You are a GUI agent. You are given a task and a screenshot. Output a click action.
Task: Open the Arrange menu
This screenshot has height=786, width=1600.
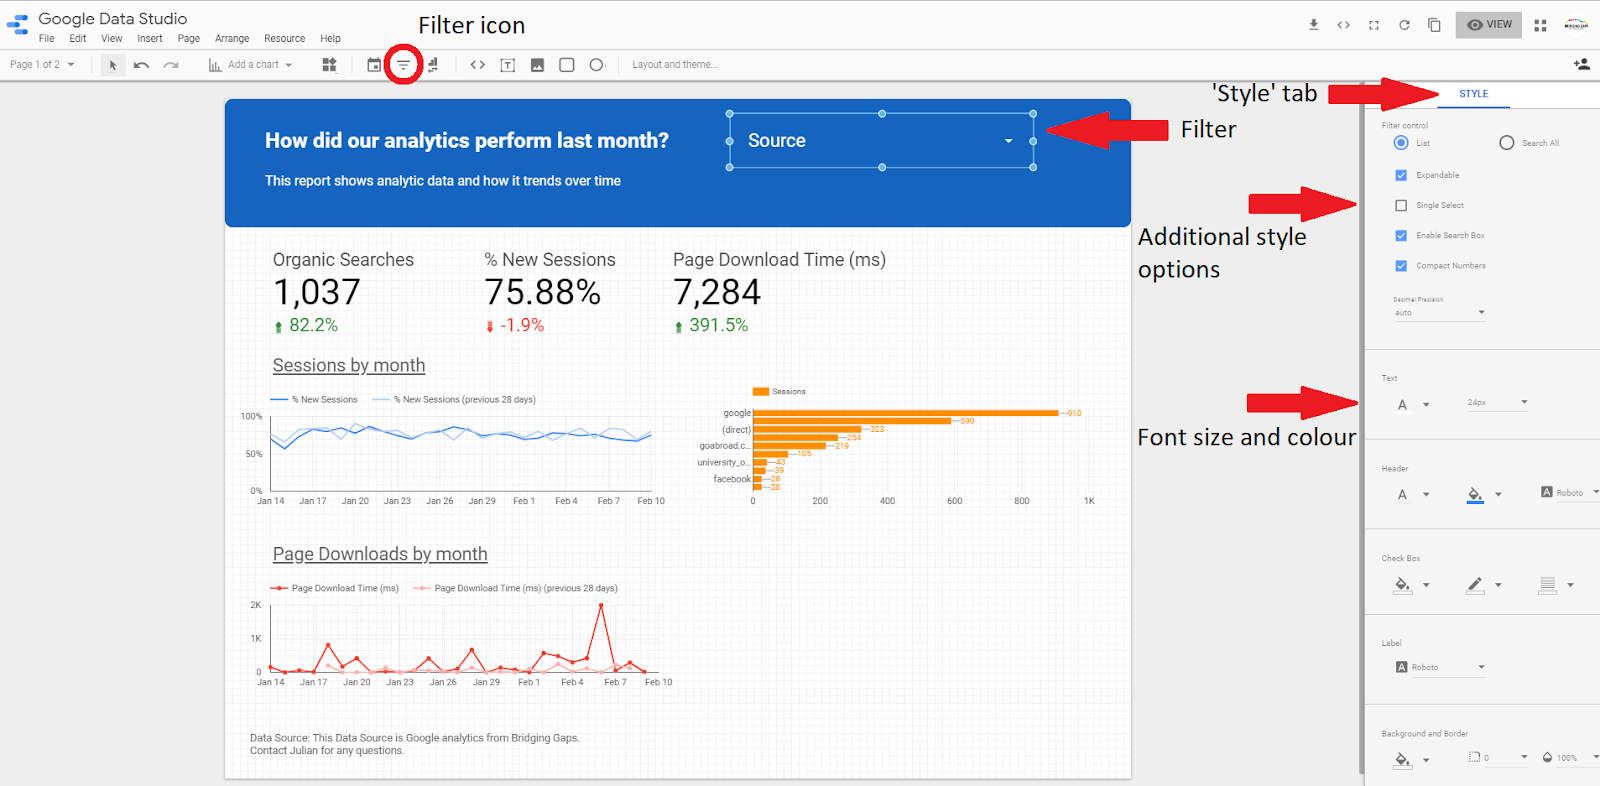click(x=232, y=39)
